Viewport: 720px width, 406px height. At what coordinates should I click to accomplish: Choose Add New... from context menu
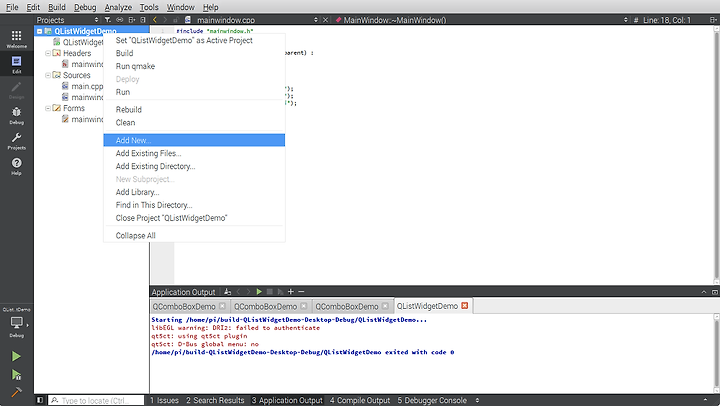(194, 140)
